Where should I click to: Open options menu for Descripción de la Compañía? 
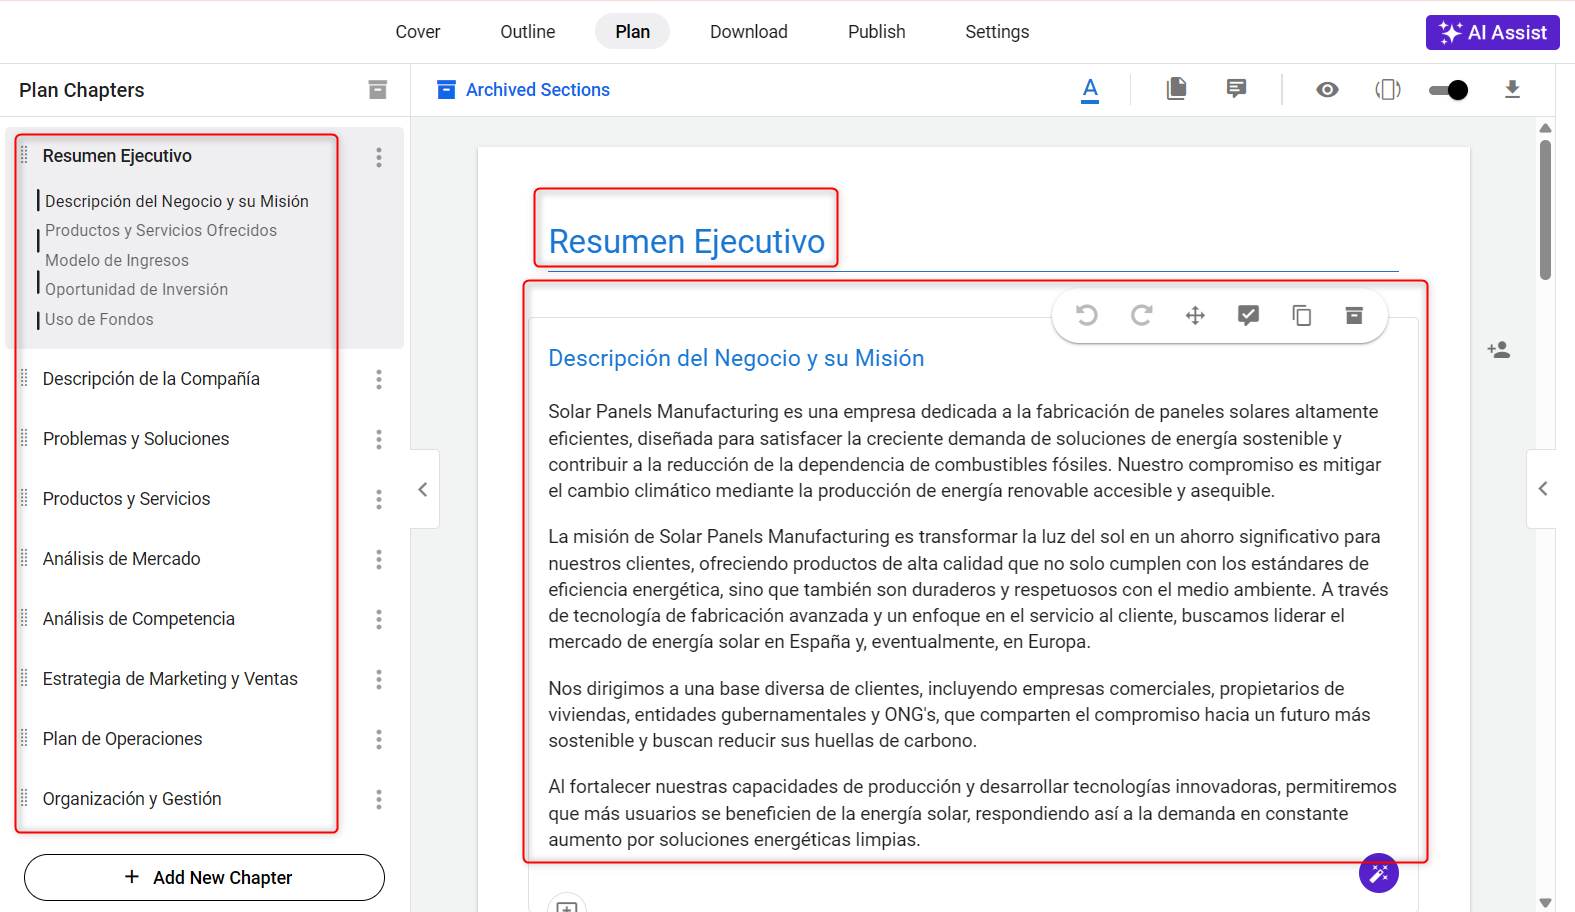(379, 379)
